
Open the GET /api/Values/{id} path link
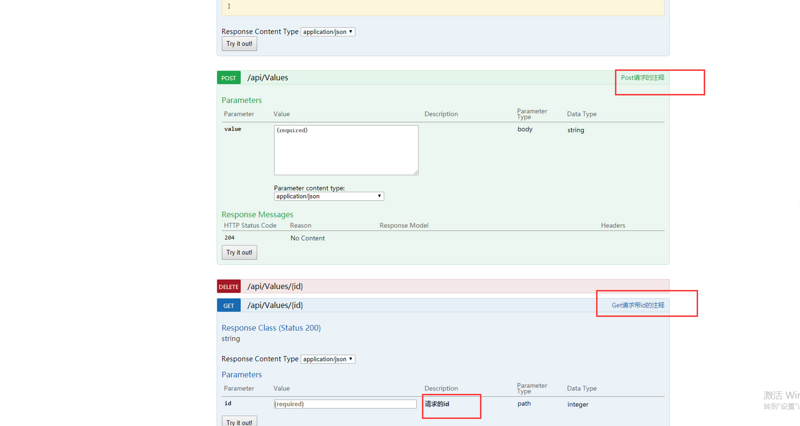click(x=275, y=305)
